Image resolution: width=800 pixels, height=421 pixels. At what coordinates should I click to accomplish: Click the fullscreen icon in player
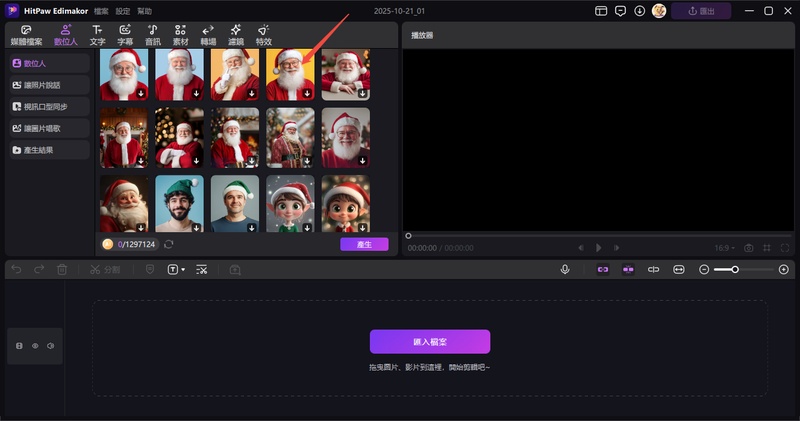(786, 247)
